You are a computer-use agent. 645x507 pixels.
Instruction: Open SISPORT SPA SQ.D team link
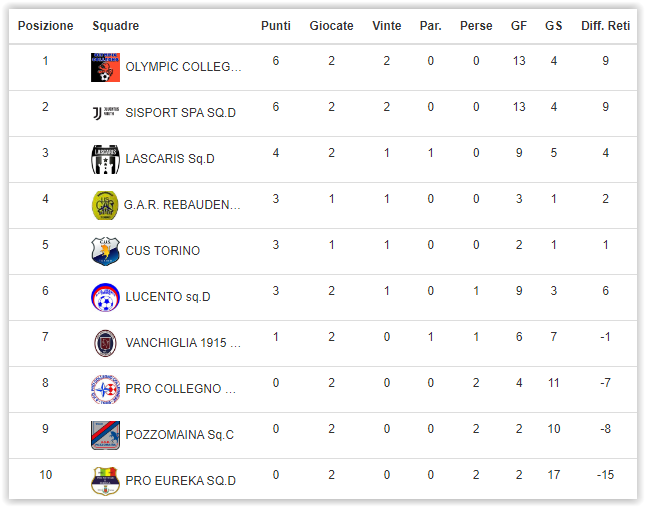click(x=181, y=113)
